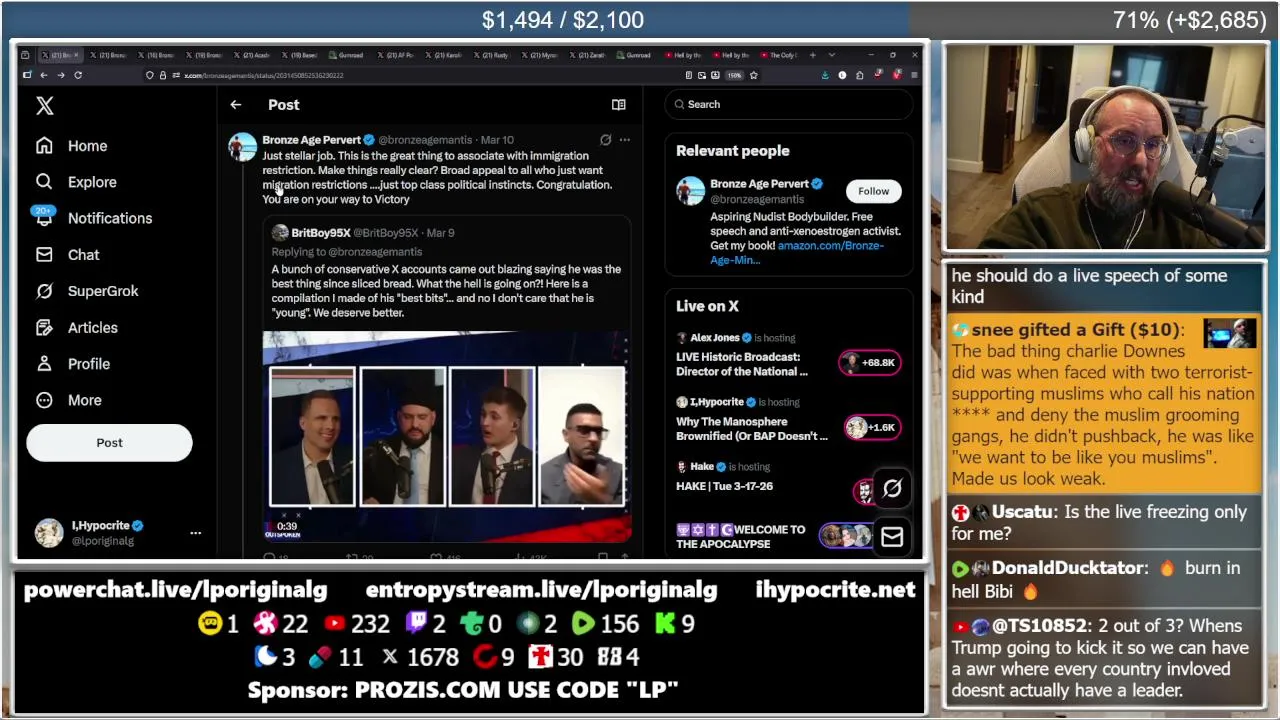Screen dimensions: 1280x720
Task: Close the active (21) Bro tab
Action: (x=76, y=55)
